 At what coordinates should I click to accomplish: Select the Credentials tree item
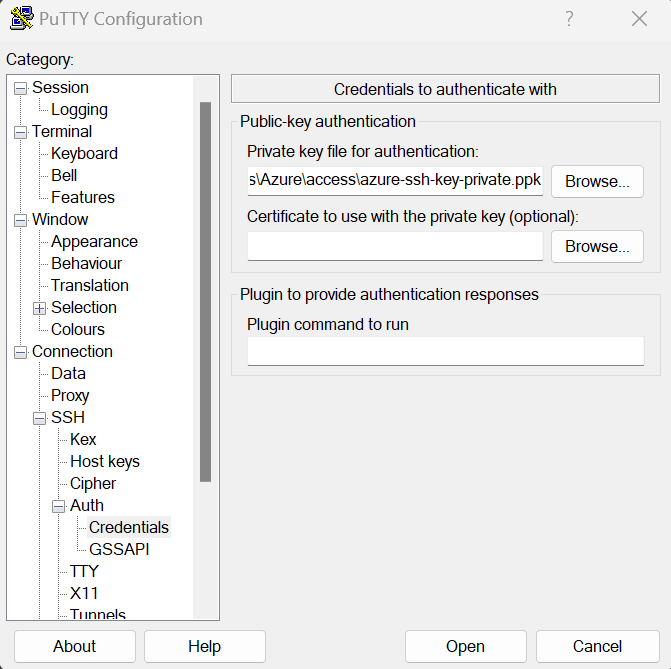(x=129, y=527)
